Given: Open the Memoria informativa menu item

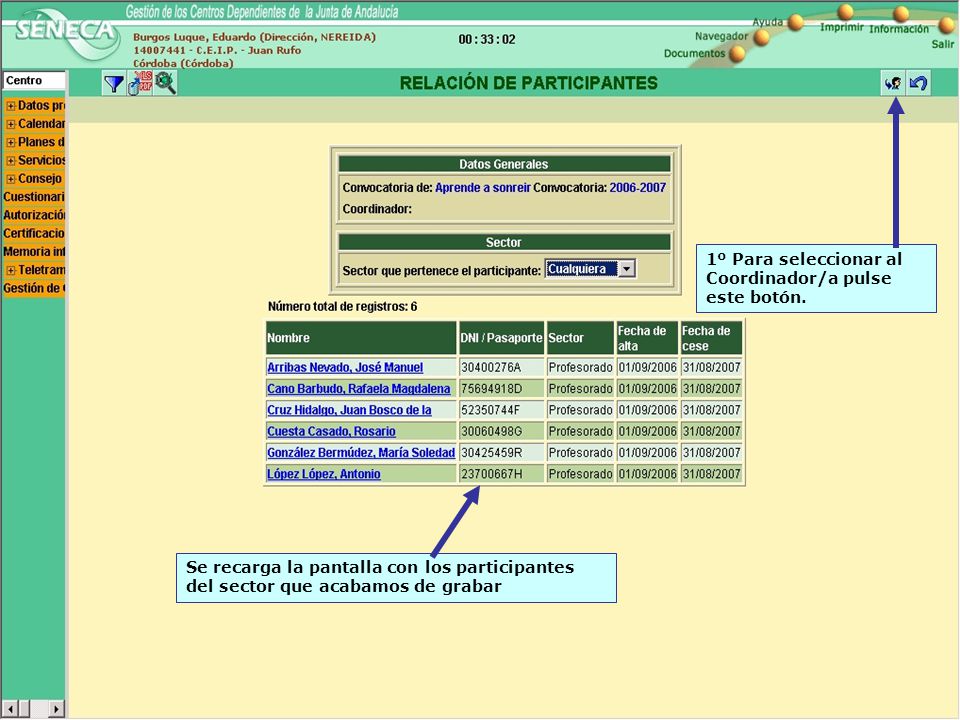Looking at the screenshot, I should coord(34,252).
